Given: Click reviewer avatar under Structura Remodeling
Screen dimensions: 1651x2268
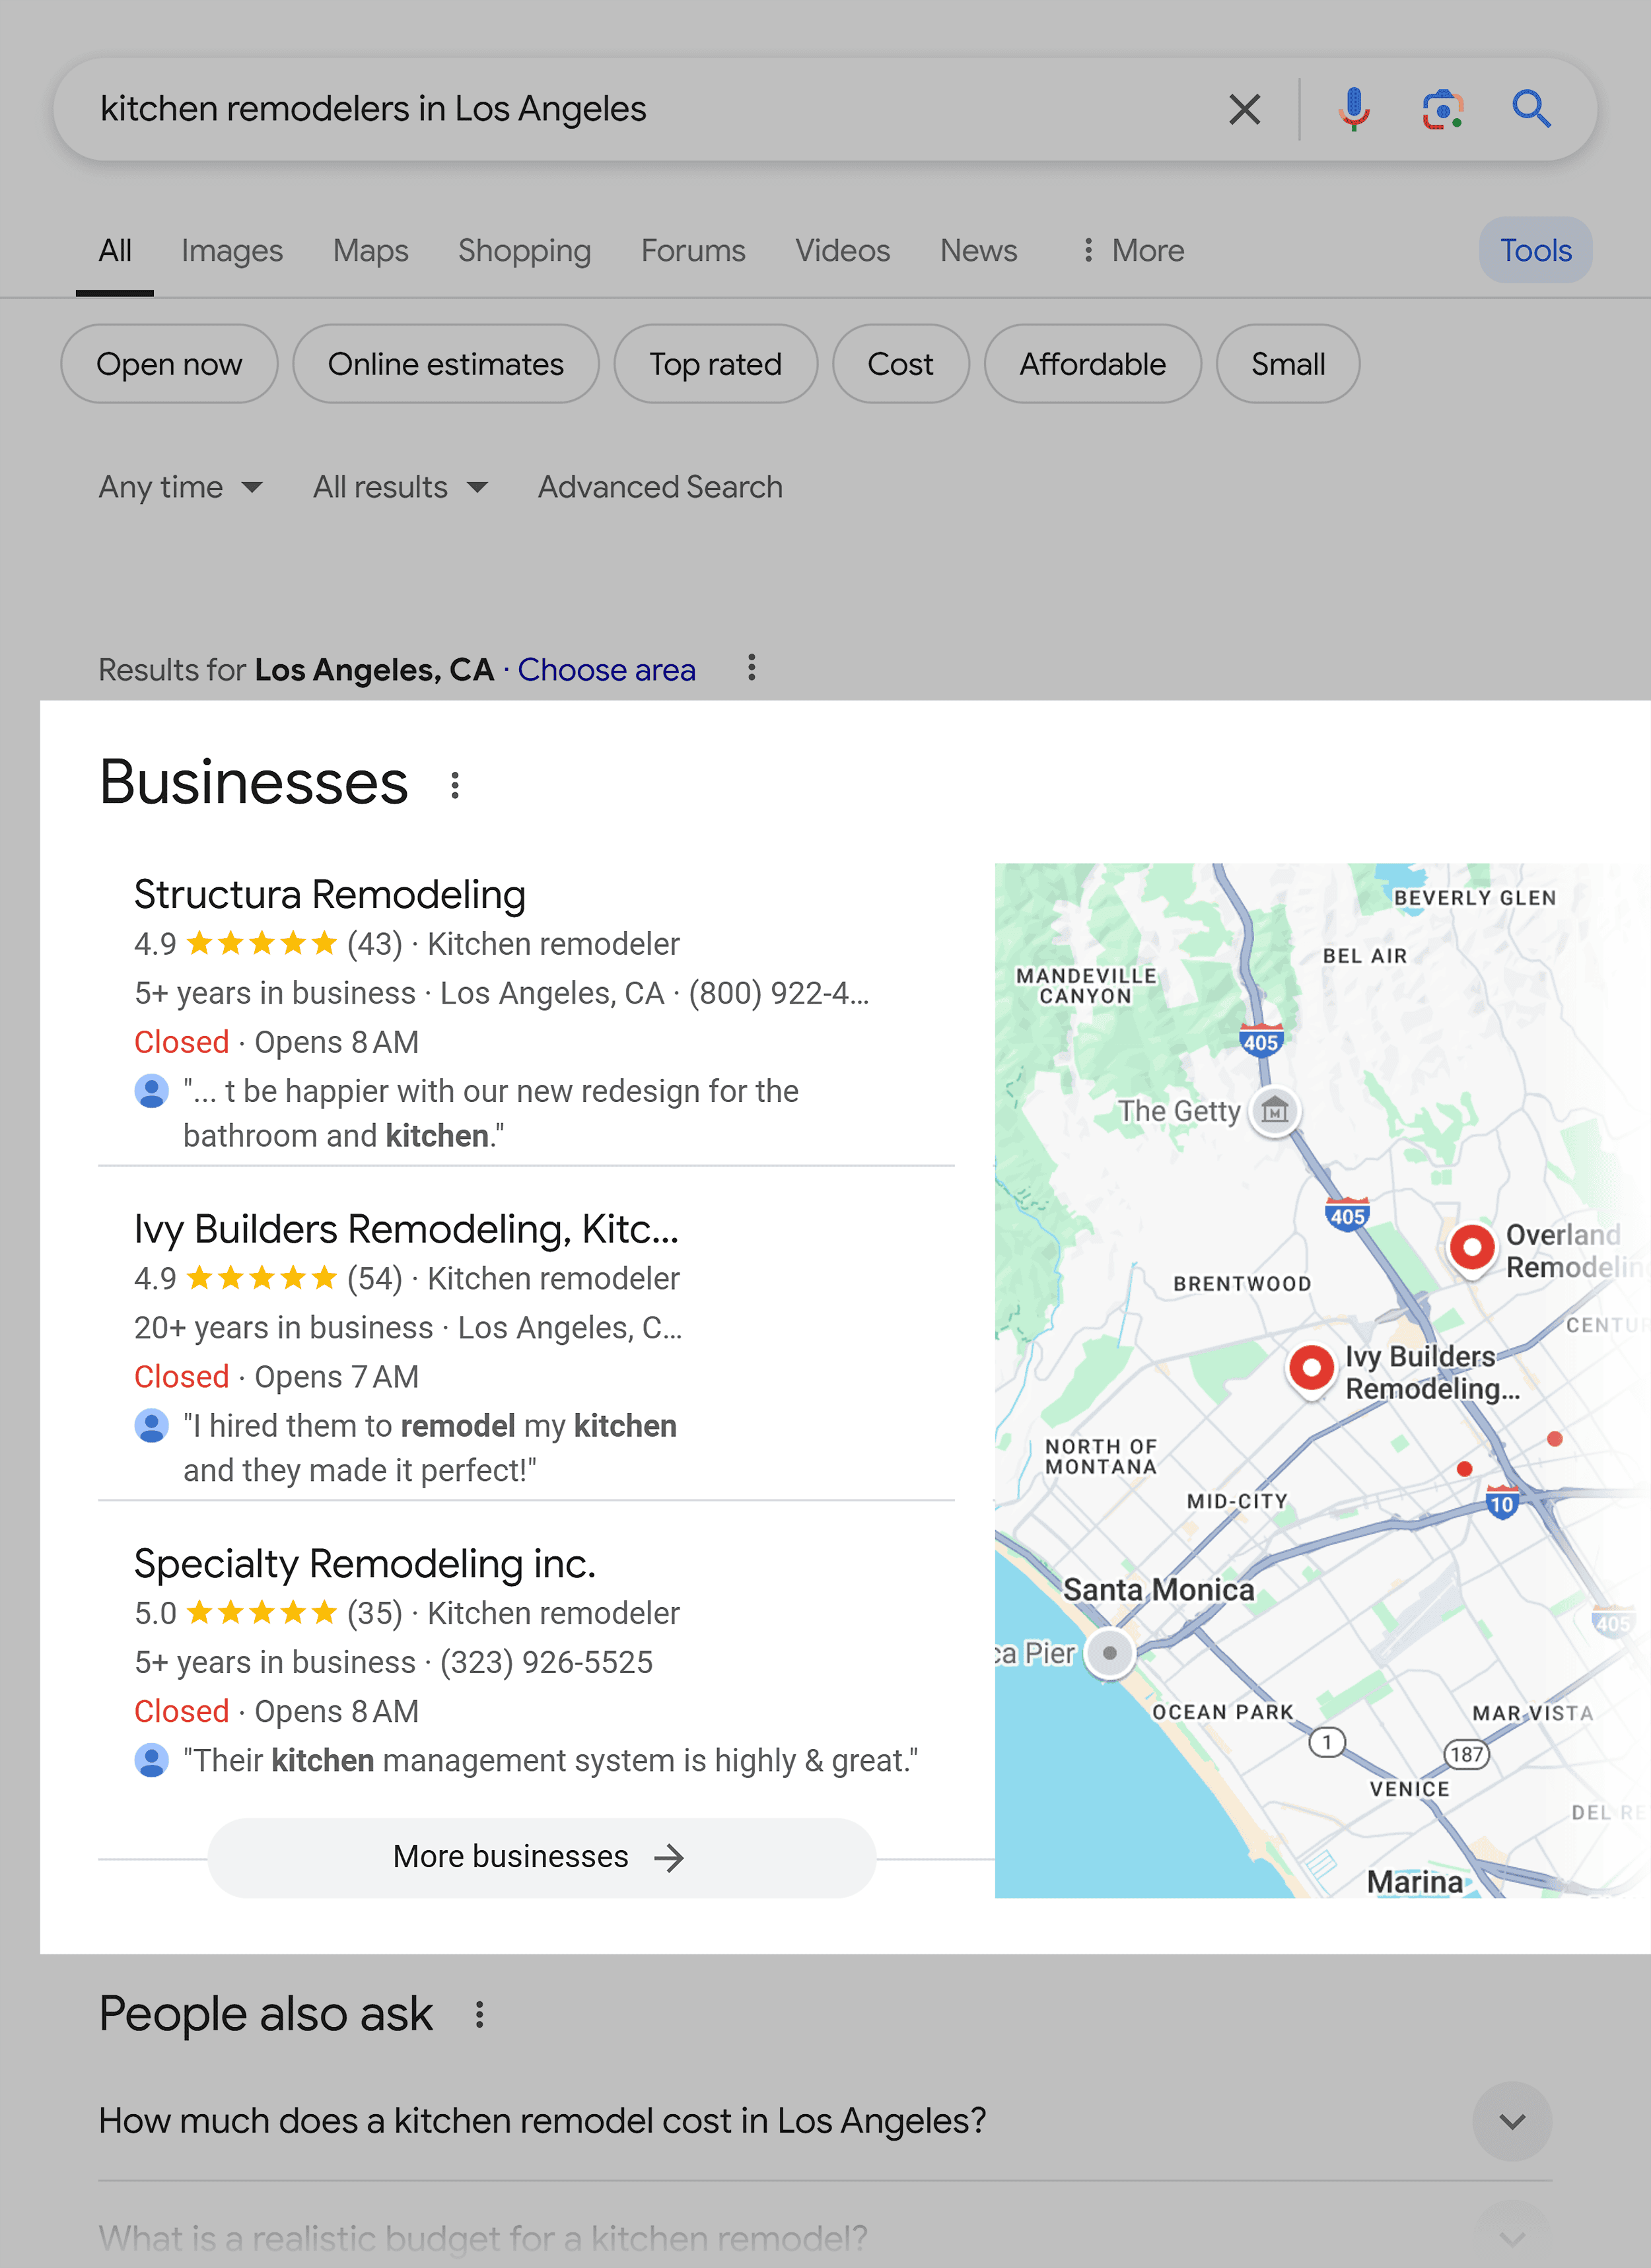Looking at the screenshot, I should coord(151,1091).
